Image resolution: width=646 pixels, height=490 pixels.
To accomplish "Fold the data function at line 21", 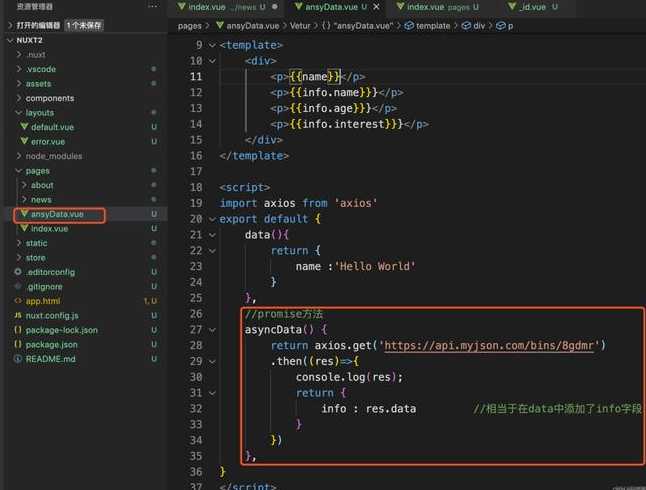I will (212, 235).
